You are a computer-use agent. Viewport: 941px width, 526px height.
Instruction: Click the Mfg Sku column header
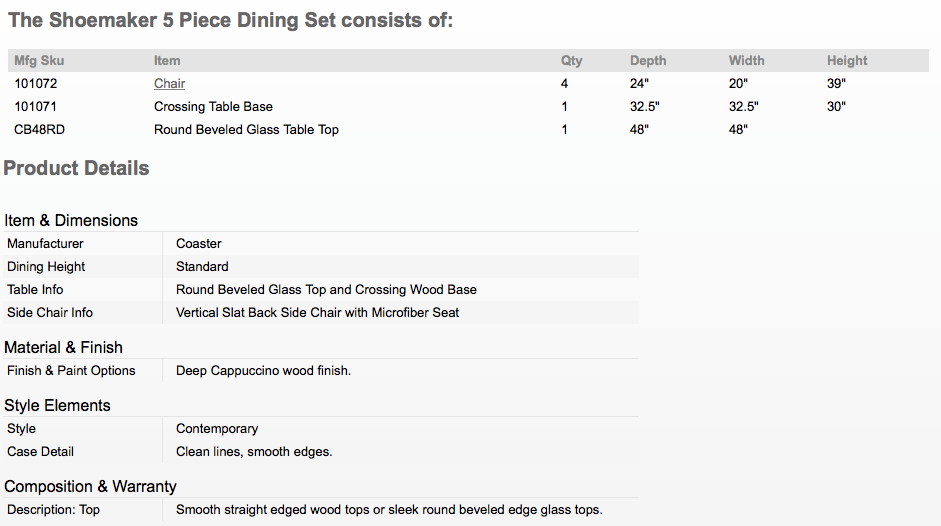pyautogui.click(x=39, y=61)
